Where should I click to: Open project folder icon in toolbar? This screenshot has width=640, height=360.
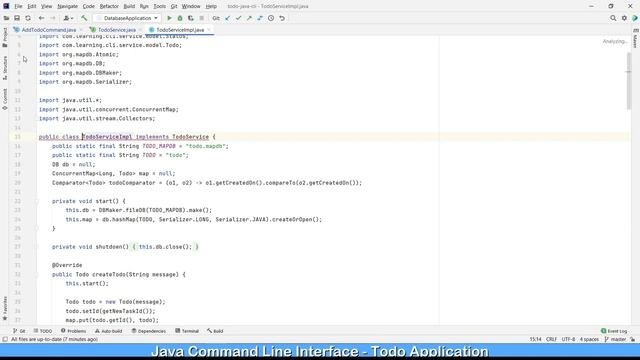click(x=6, y=18)
